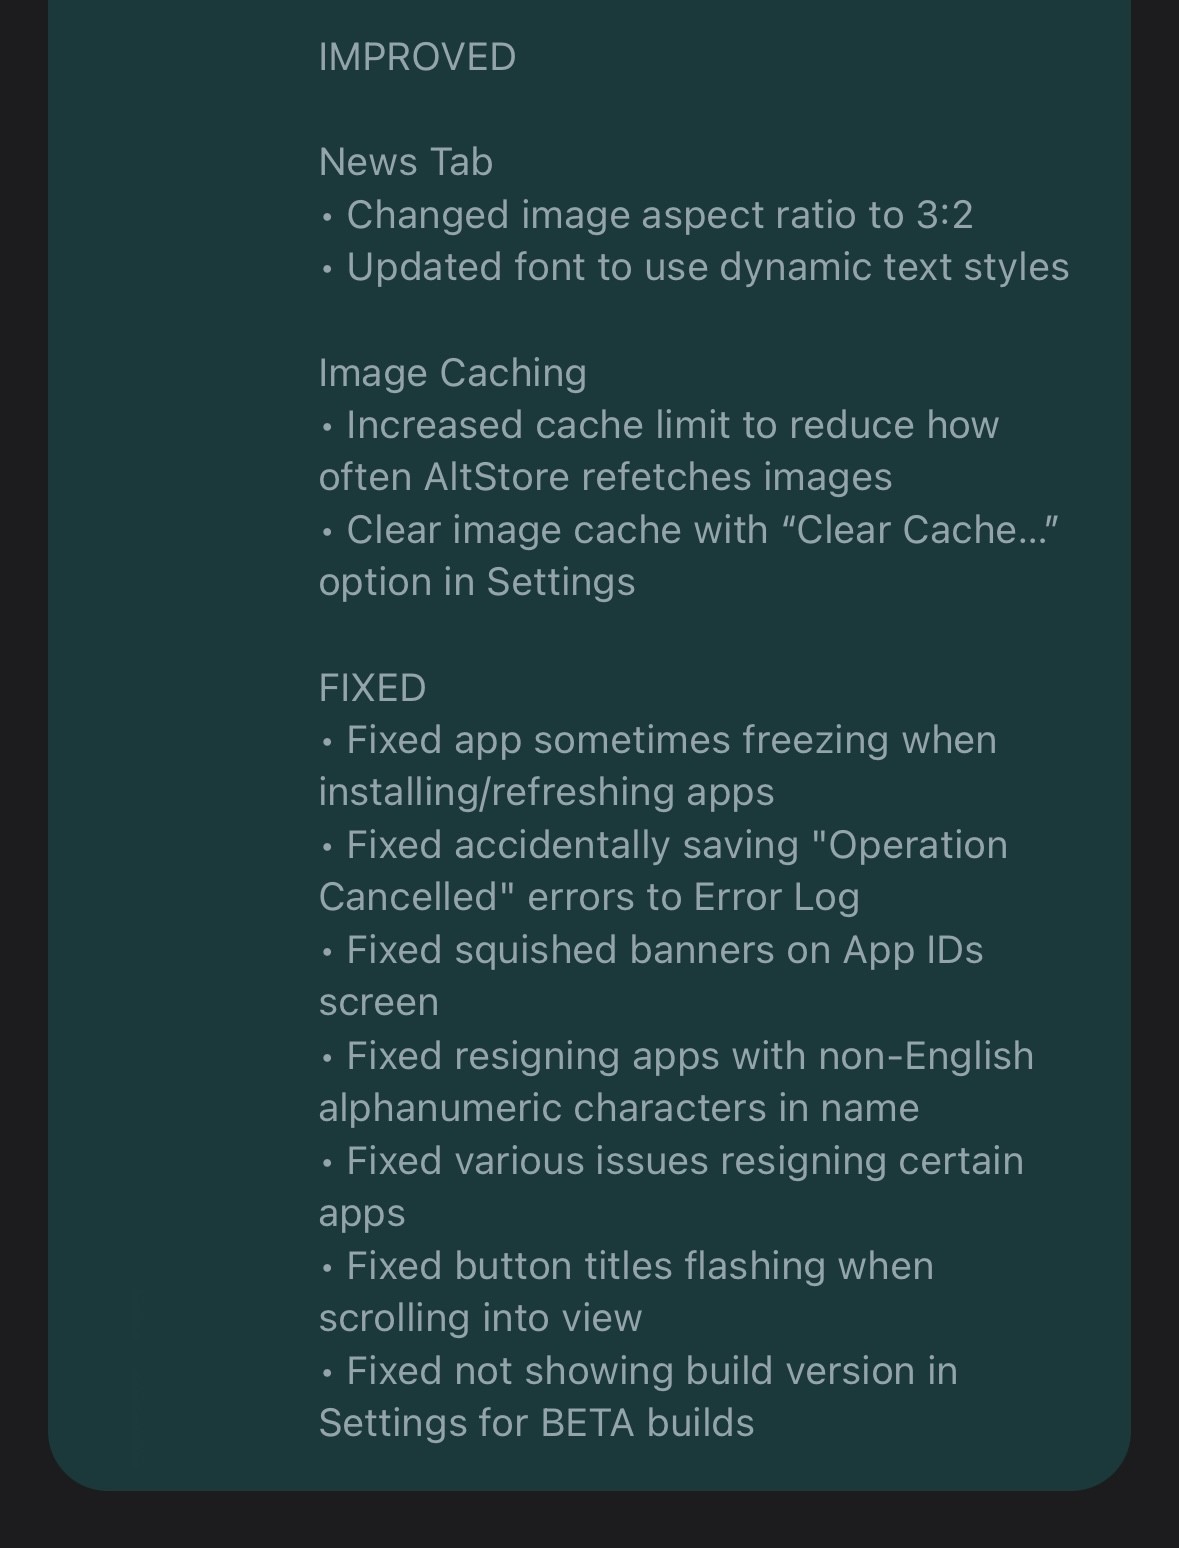Tap the IMPROVED section heading
The height and width of the screenshot is (1548, 1179).
click(x=417, y=57)
